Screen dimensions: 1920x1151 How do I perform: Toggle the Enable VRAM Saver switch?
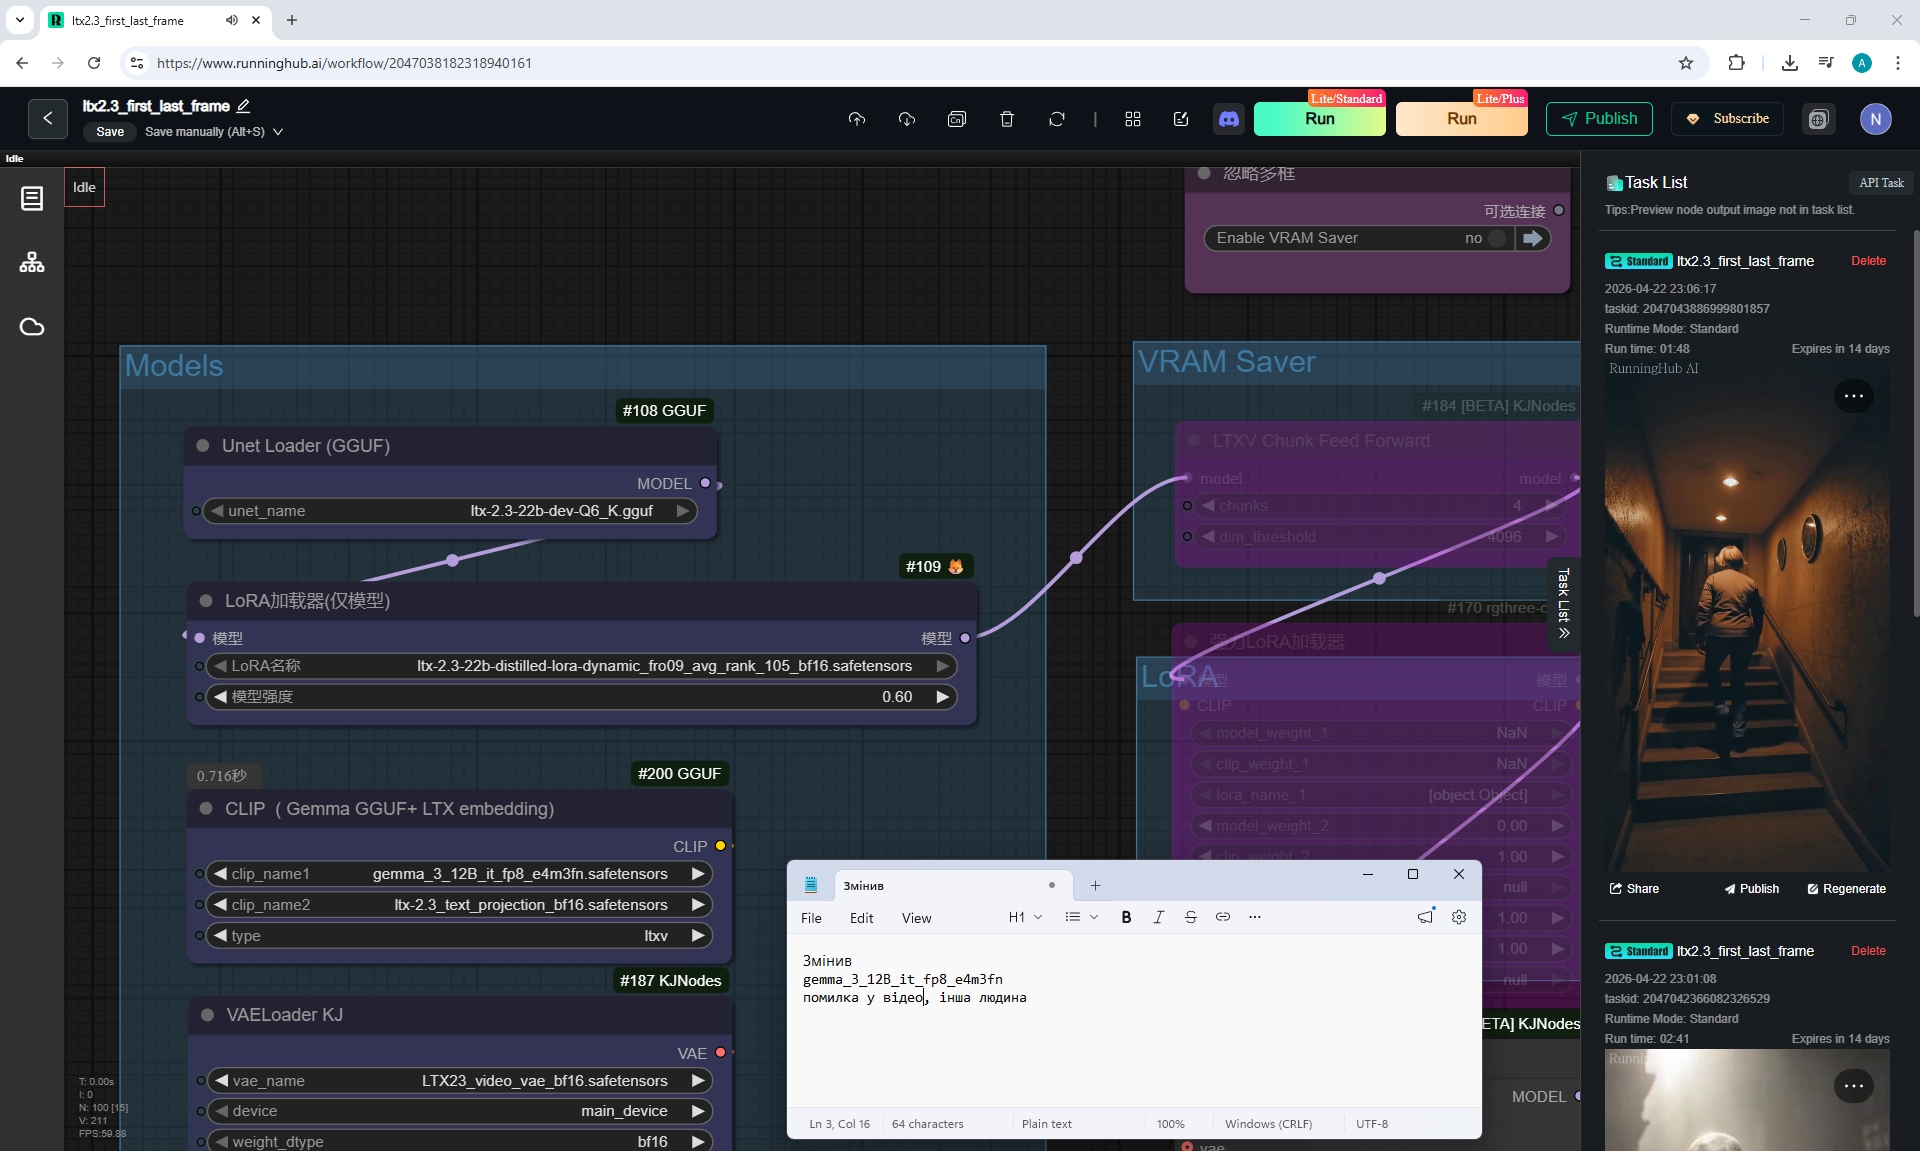1496,238
